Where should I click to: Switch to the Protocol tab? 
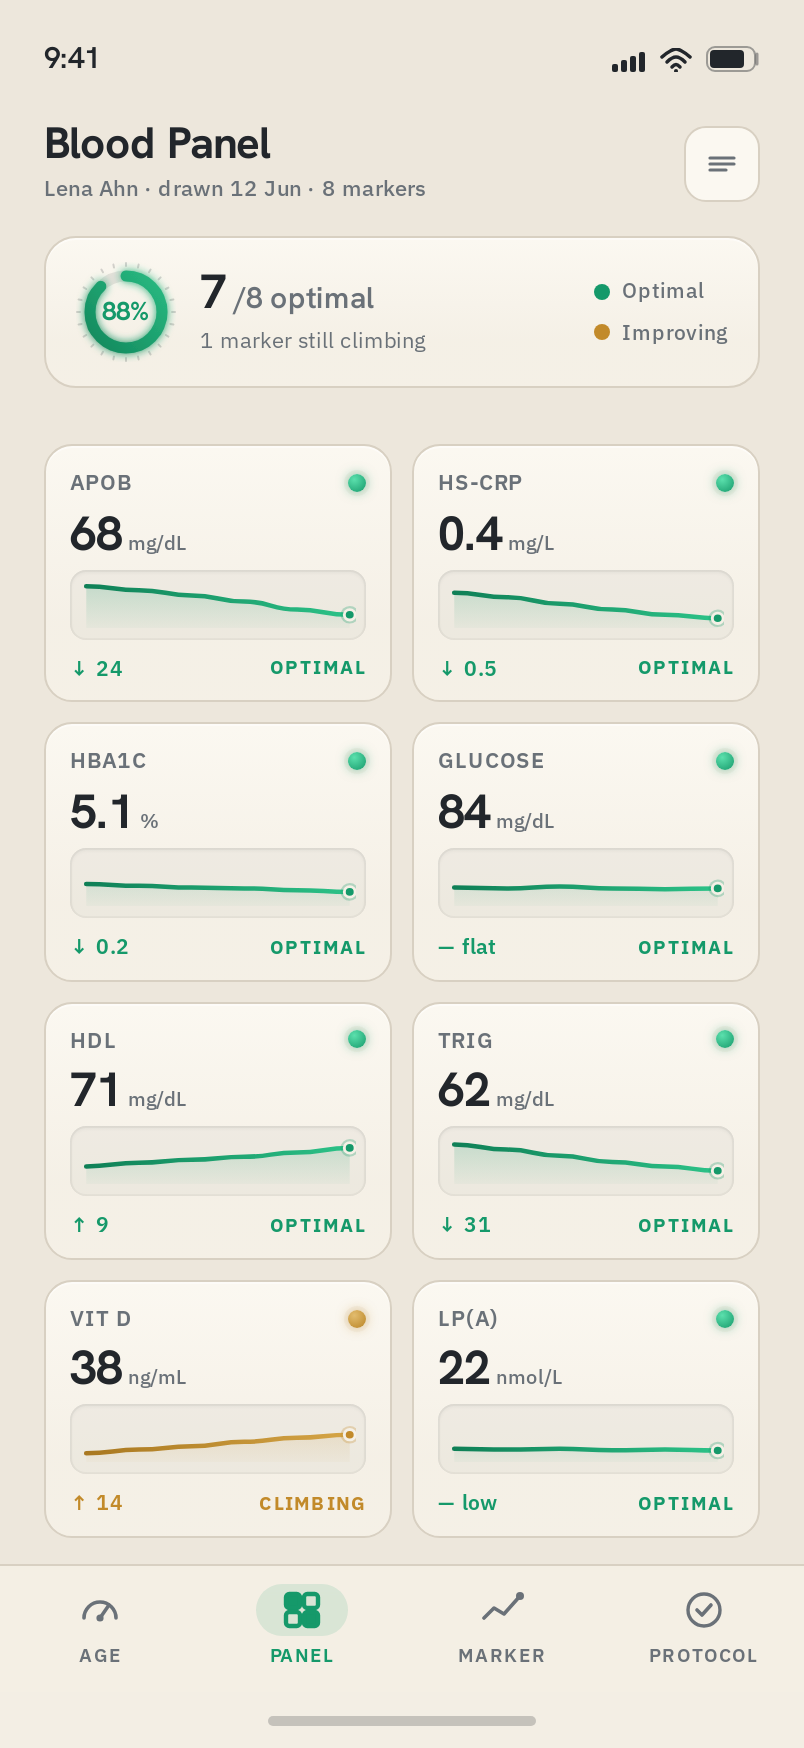704,1626
